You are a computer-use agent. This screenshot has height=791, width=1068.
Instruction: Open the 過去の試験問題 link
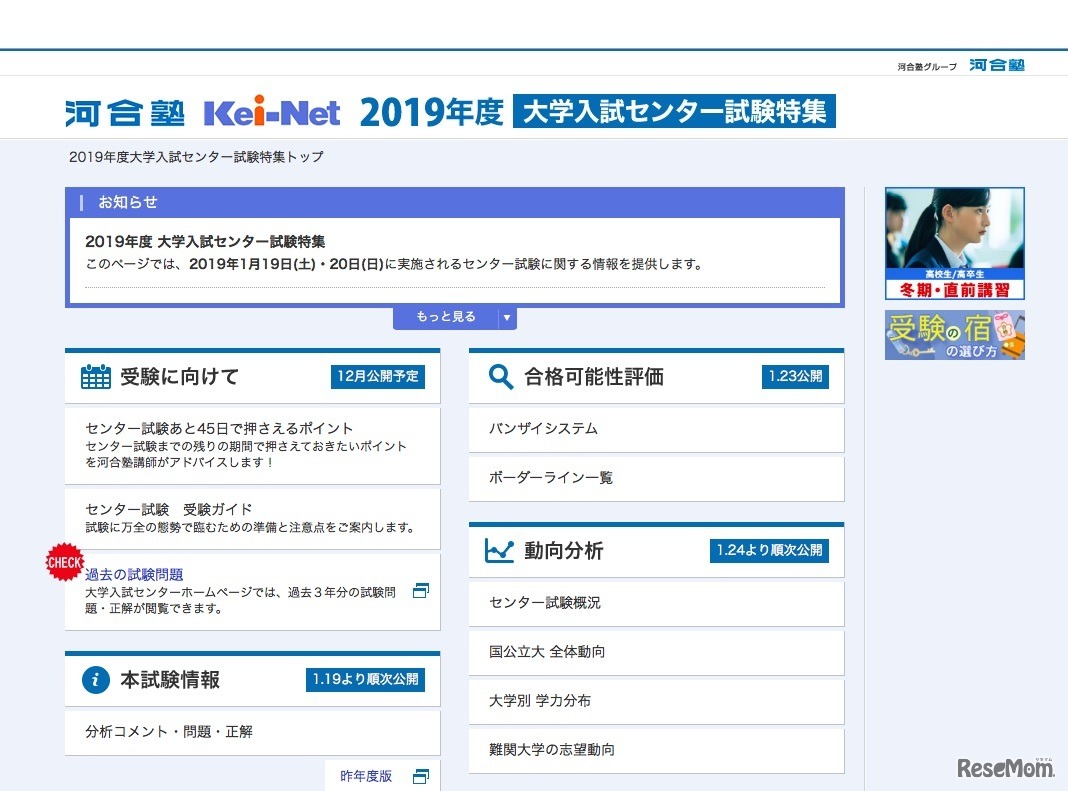tap(134, 575)
